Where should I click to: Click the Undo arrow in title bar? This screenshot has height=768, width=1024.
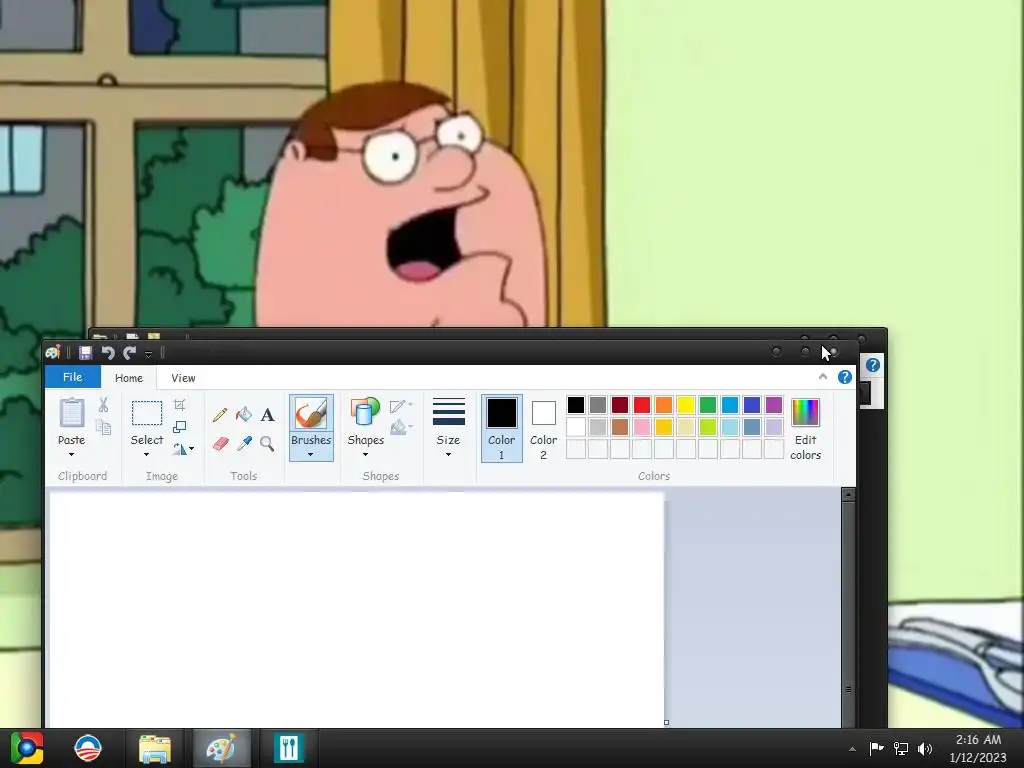pyautogui.click(x=108, y=353)
